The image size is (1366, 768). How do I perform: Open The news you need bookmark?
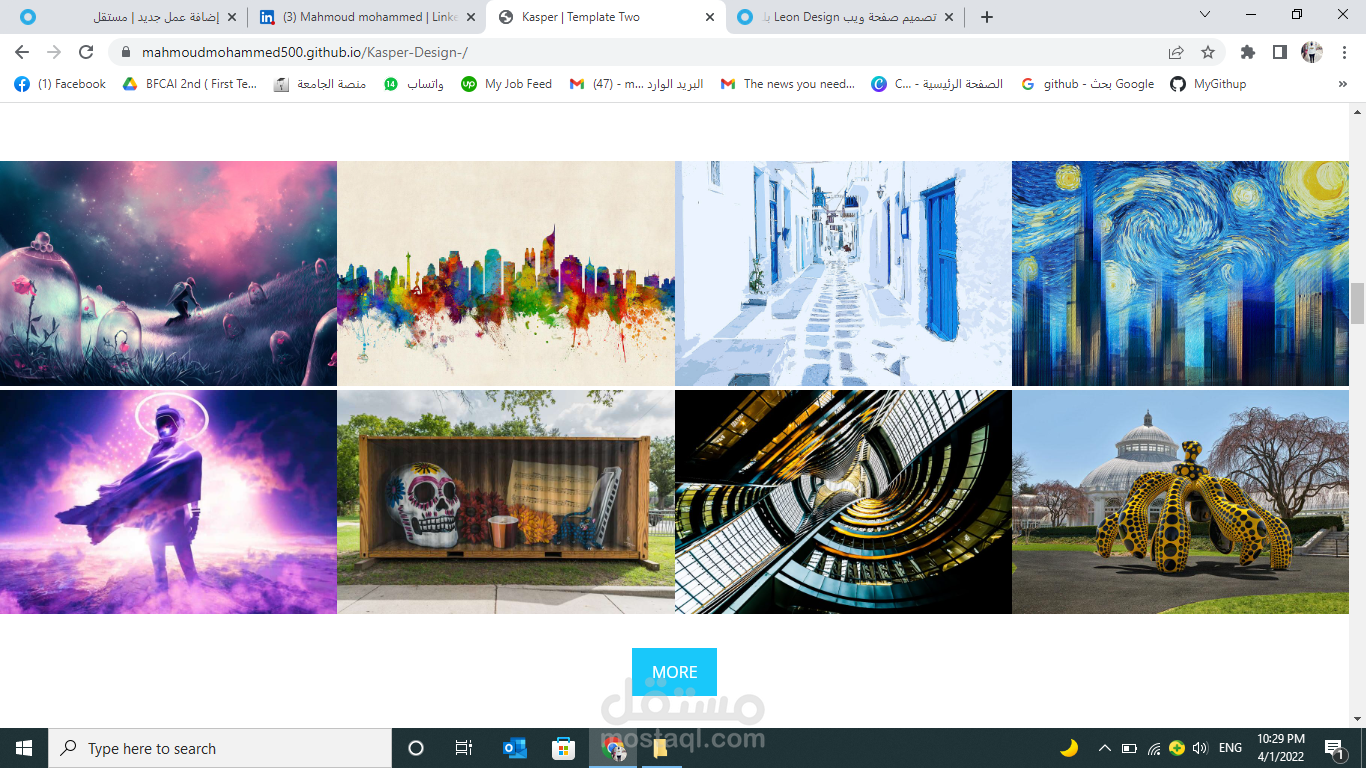click(x=788, y=84)
